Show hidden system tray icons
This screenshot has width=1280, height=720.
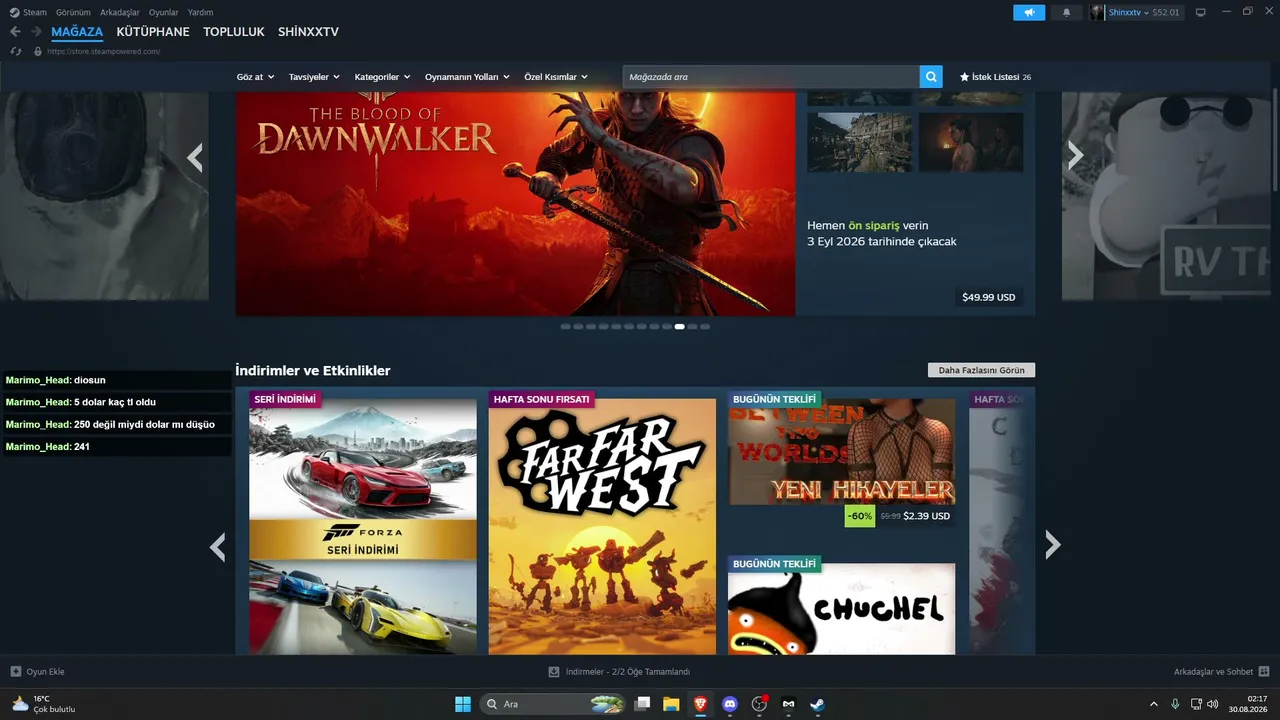click(x=1154, y=704)
